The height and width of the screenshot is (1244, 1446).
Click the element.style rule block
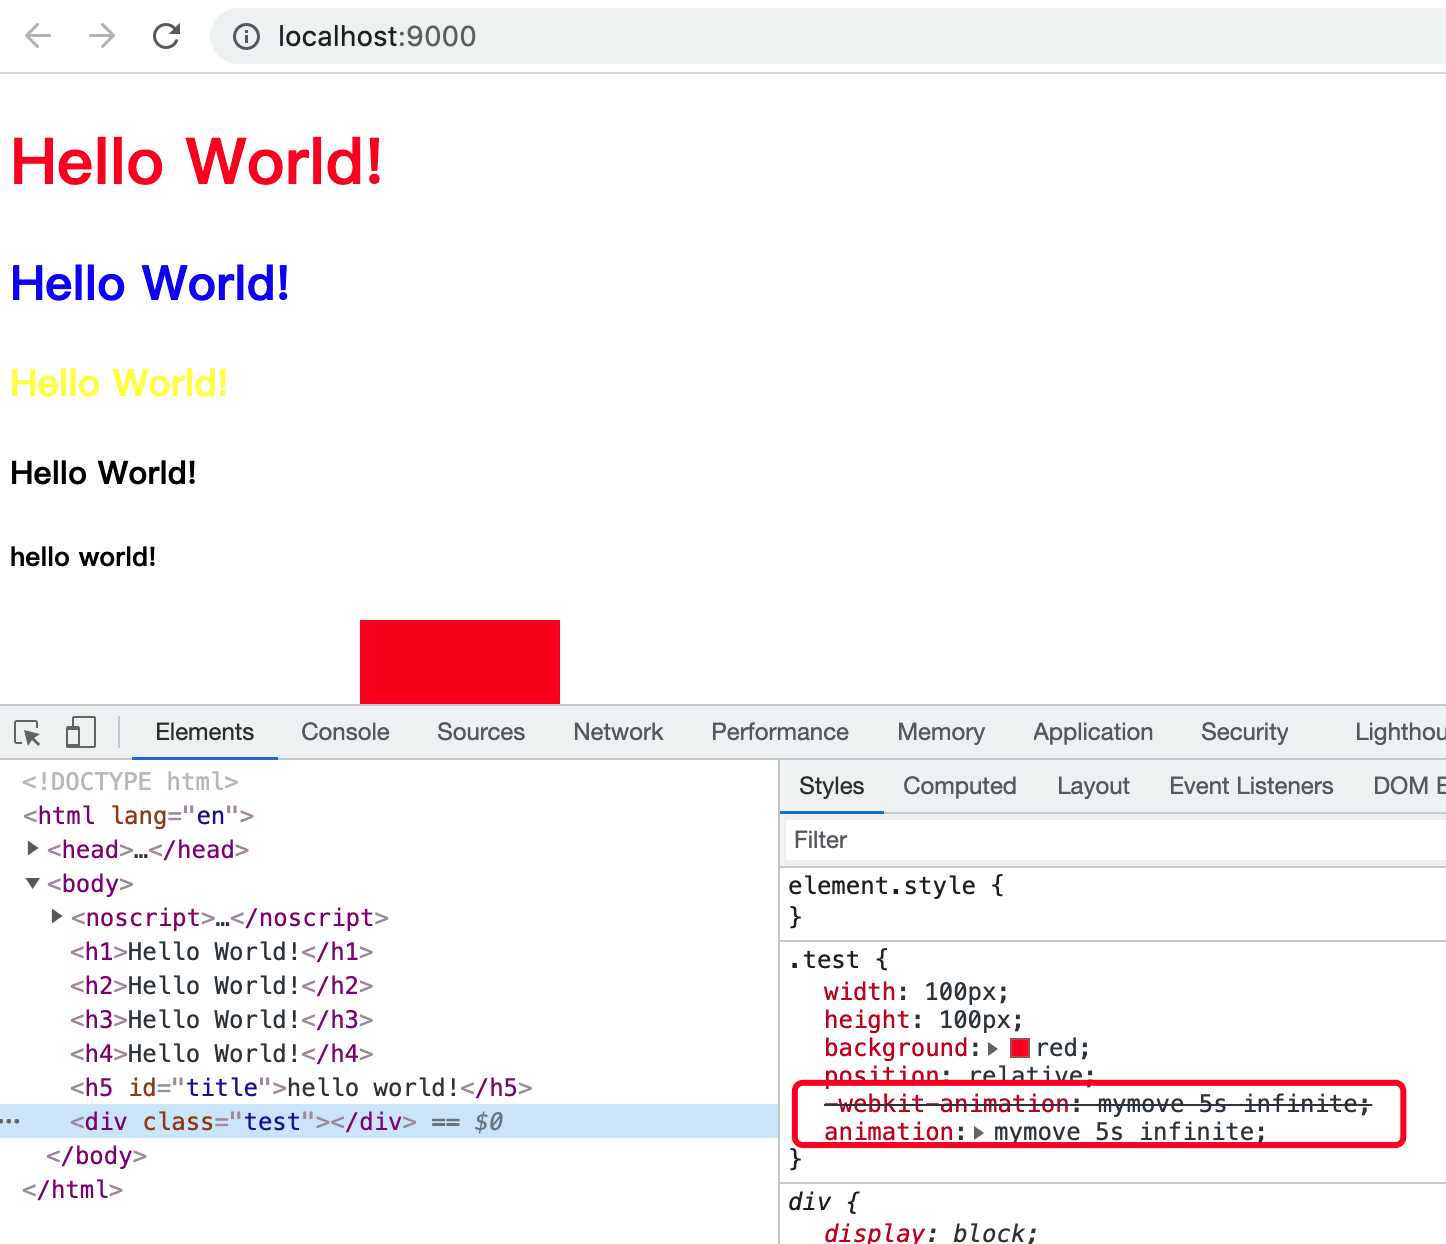tap(1113, 900)
